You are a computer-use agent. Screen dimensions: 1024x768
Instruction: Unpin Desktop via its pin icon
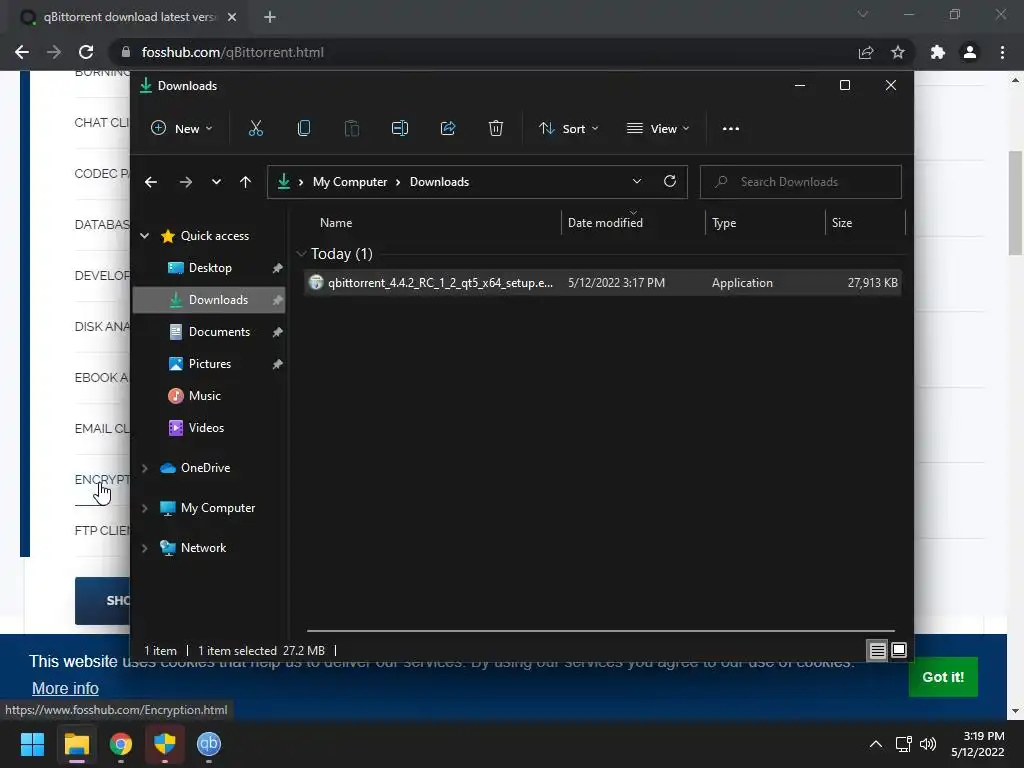(277, 268)
